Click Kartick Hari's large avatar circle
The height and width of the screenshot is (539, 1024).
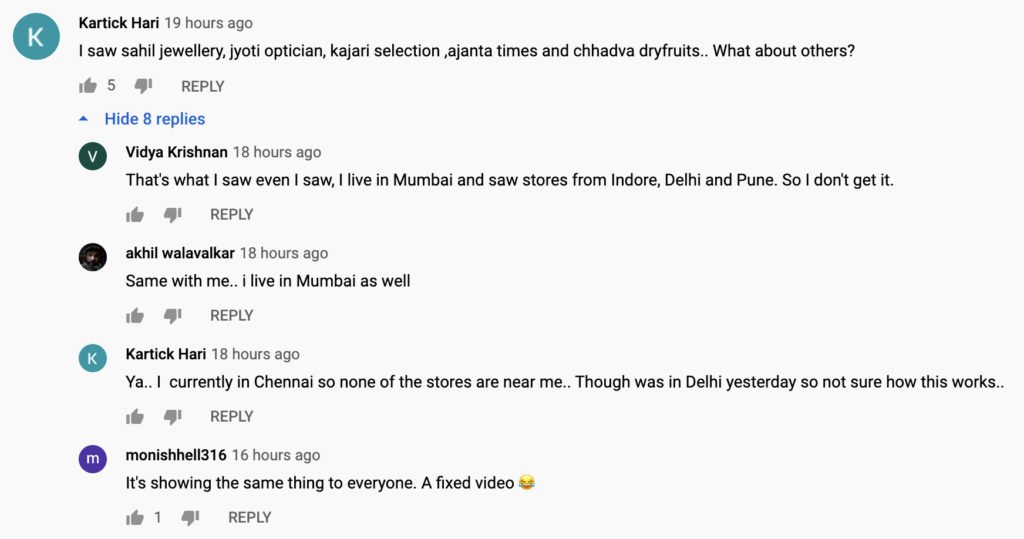(x=36, y=37)
